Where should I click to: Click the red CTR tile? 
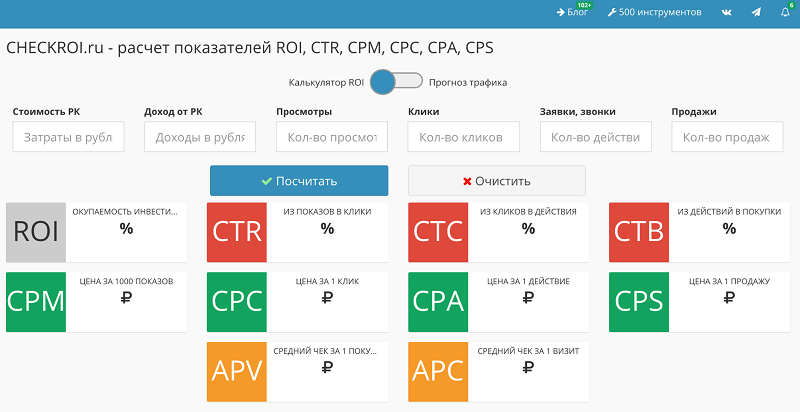click(237, 232)
